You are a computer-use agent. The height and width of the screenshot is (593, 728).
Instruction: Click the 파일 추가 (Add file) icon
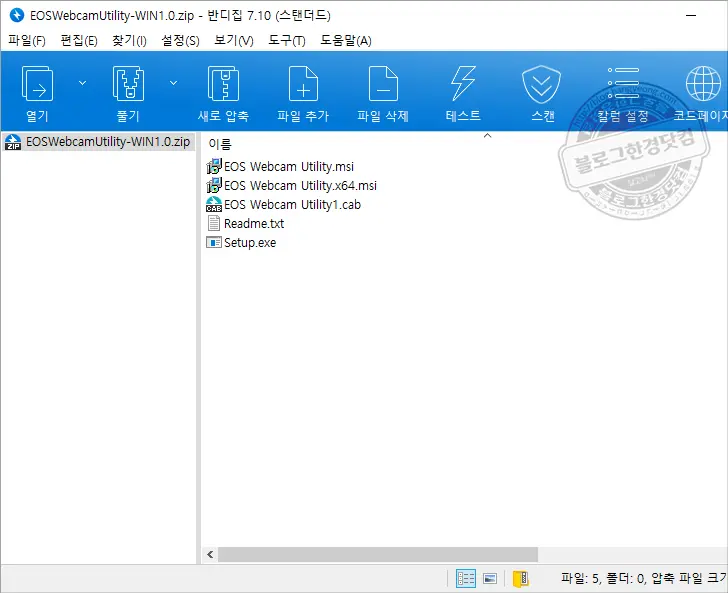coord(303,84)
